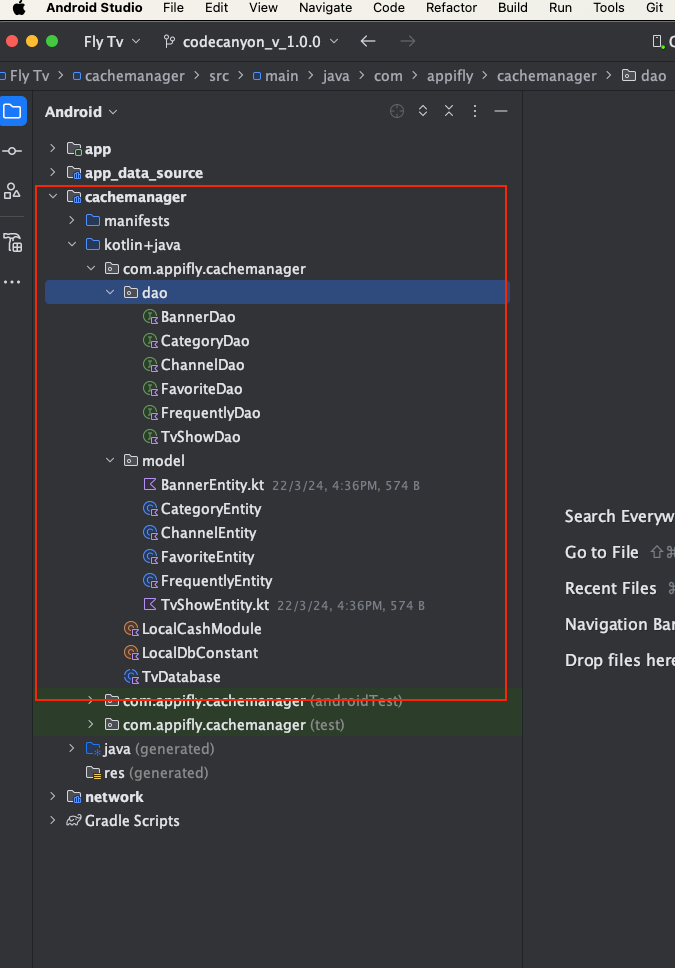Open the Build Variants sidebar icon
Viewport: 675px width, 968px height.
point(13,242)
